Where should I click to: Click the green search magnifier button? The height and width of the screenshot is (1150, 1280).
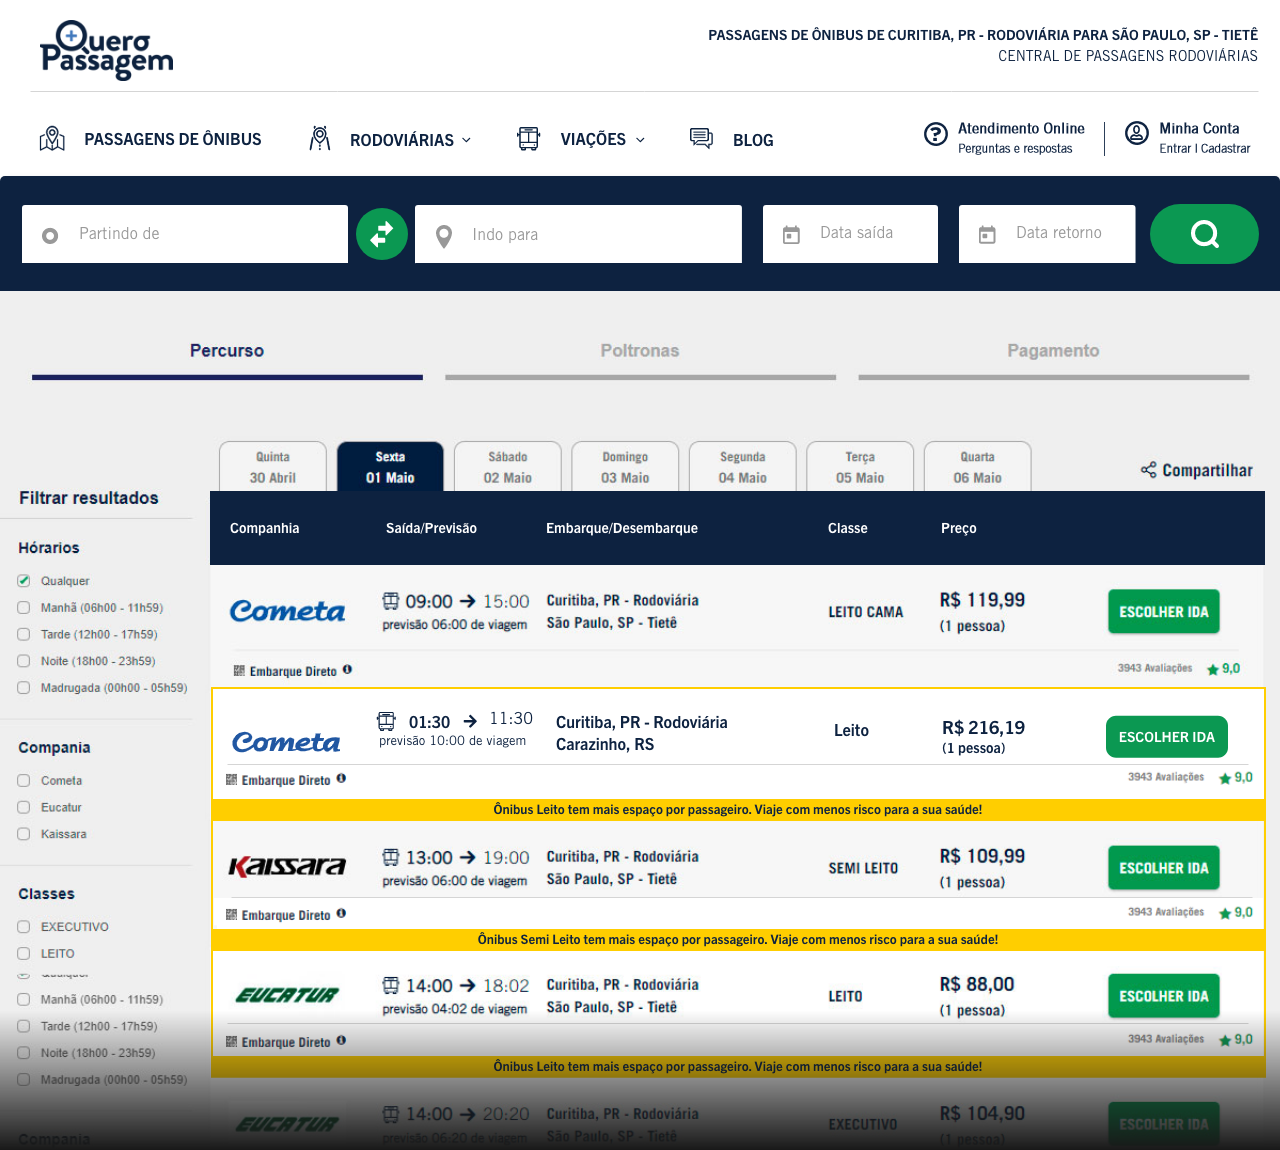pyautogui.click(x=1204, y=234)
